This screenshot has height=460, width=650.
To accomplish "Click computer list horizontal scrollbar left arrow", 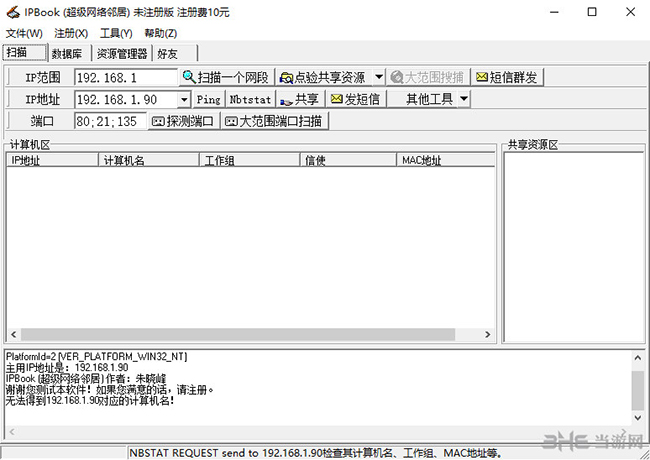I will coord(13,334).
